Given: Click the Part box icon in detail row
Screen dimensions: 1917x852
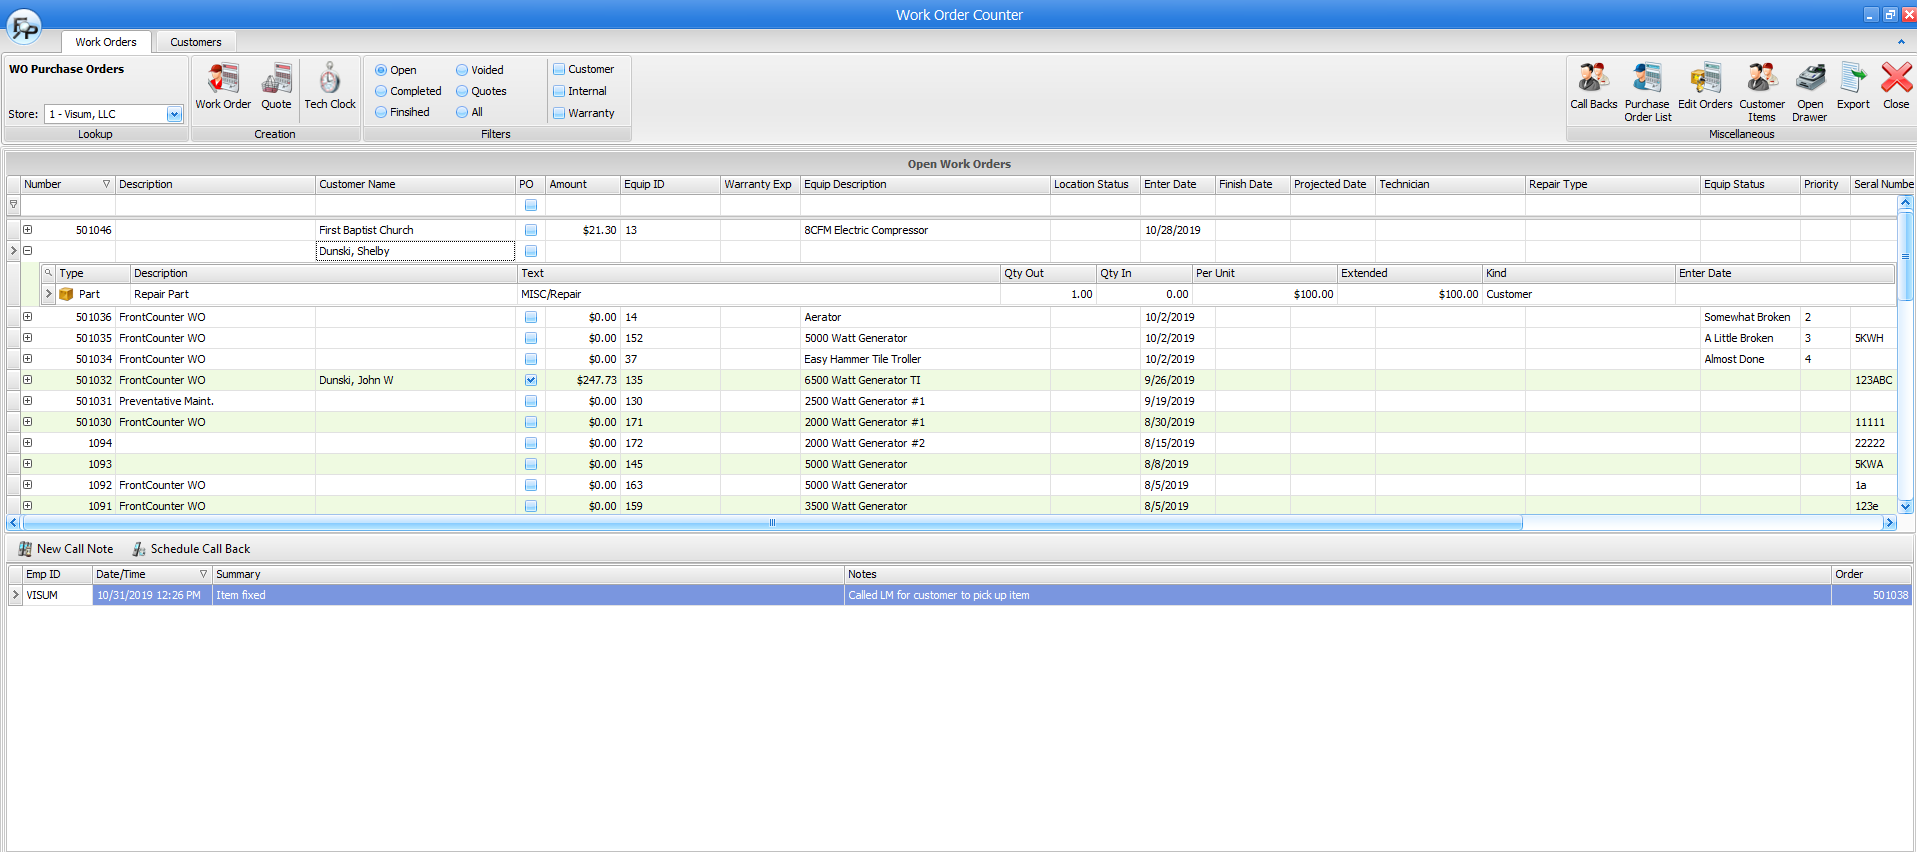Looking at the screenshot, I should [66, 294].
